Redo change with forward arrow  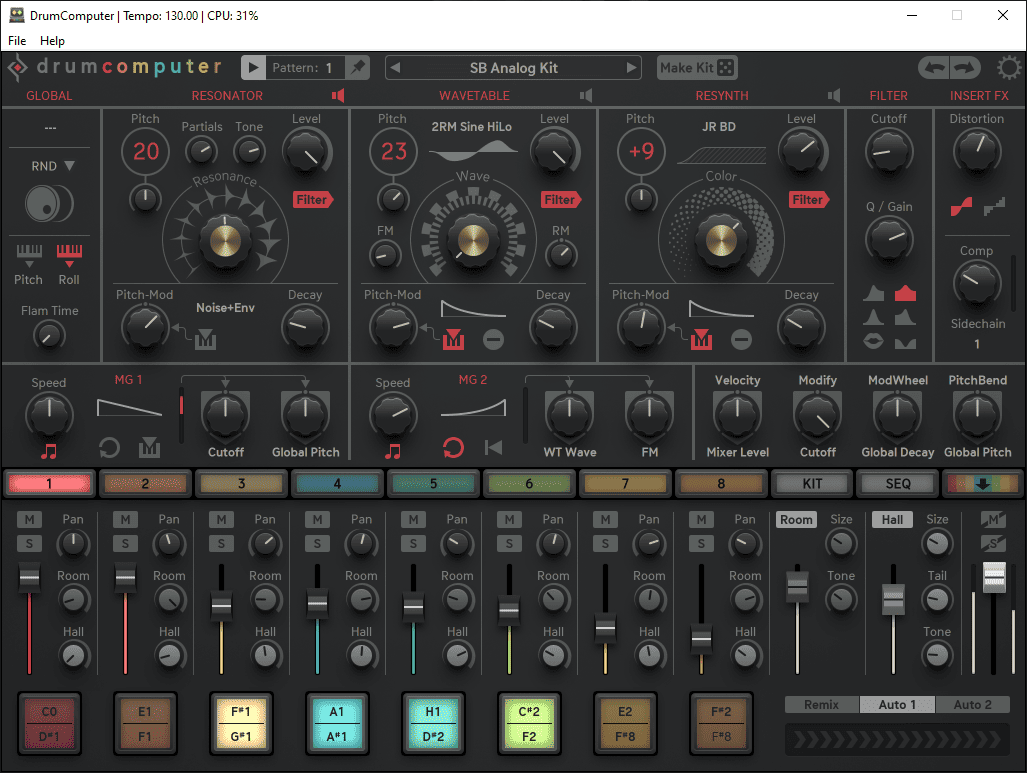pos(964,67)
